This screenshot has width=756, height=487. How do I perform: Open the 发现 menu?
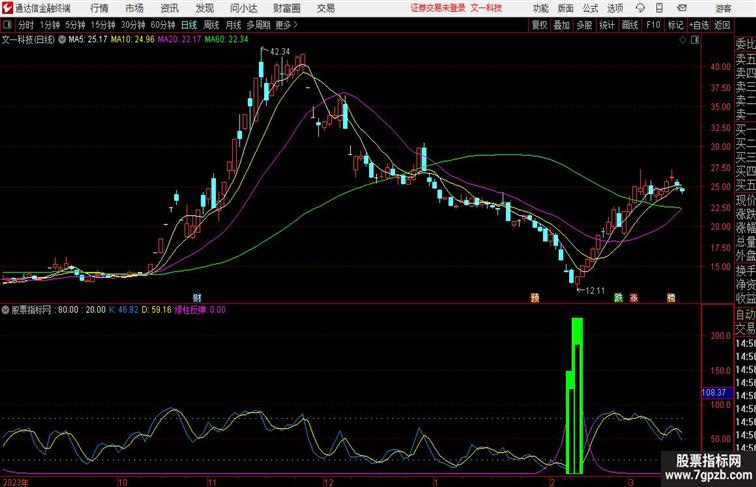[x=204, y=8]
